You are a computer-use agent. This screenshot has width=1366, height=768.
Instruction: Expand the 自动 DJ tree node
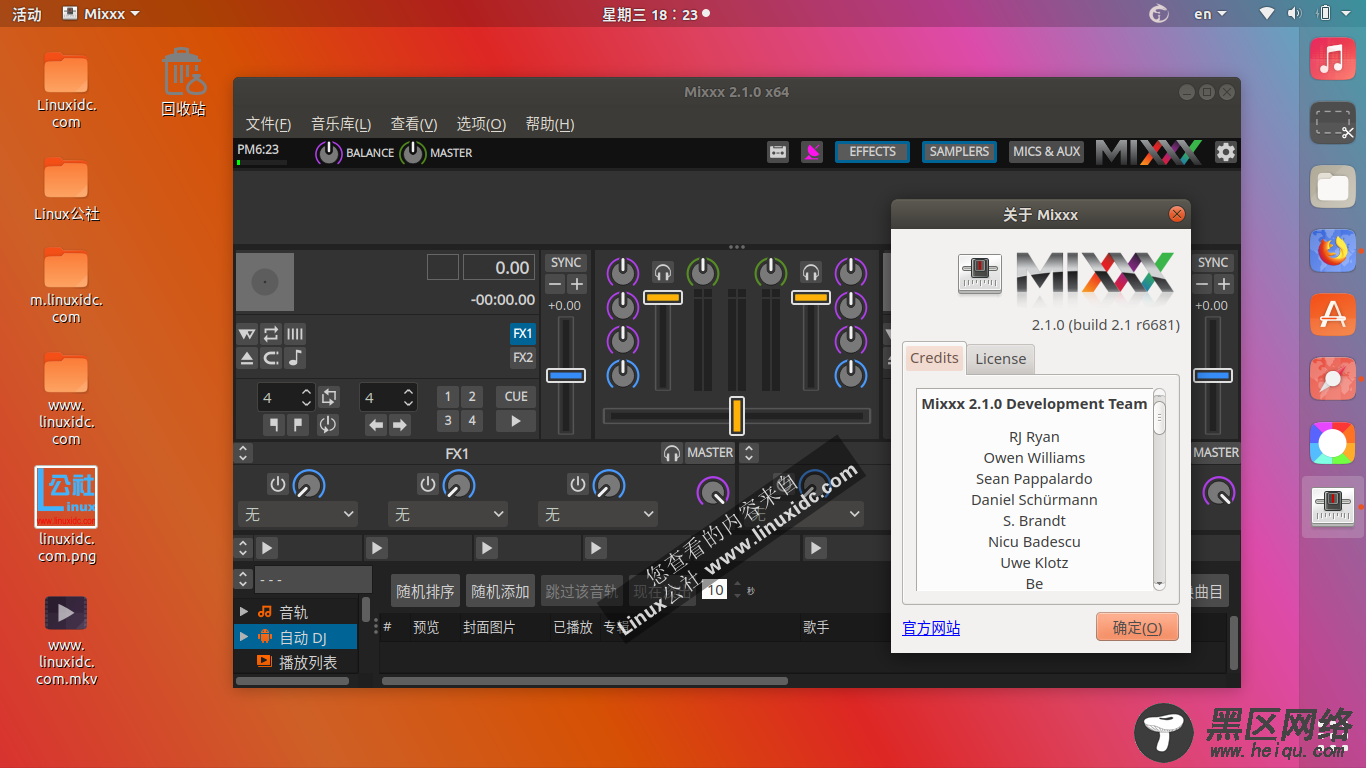point(244,637)
